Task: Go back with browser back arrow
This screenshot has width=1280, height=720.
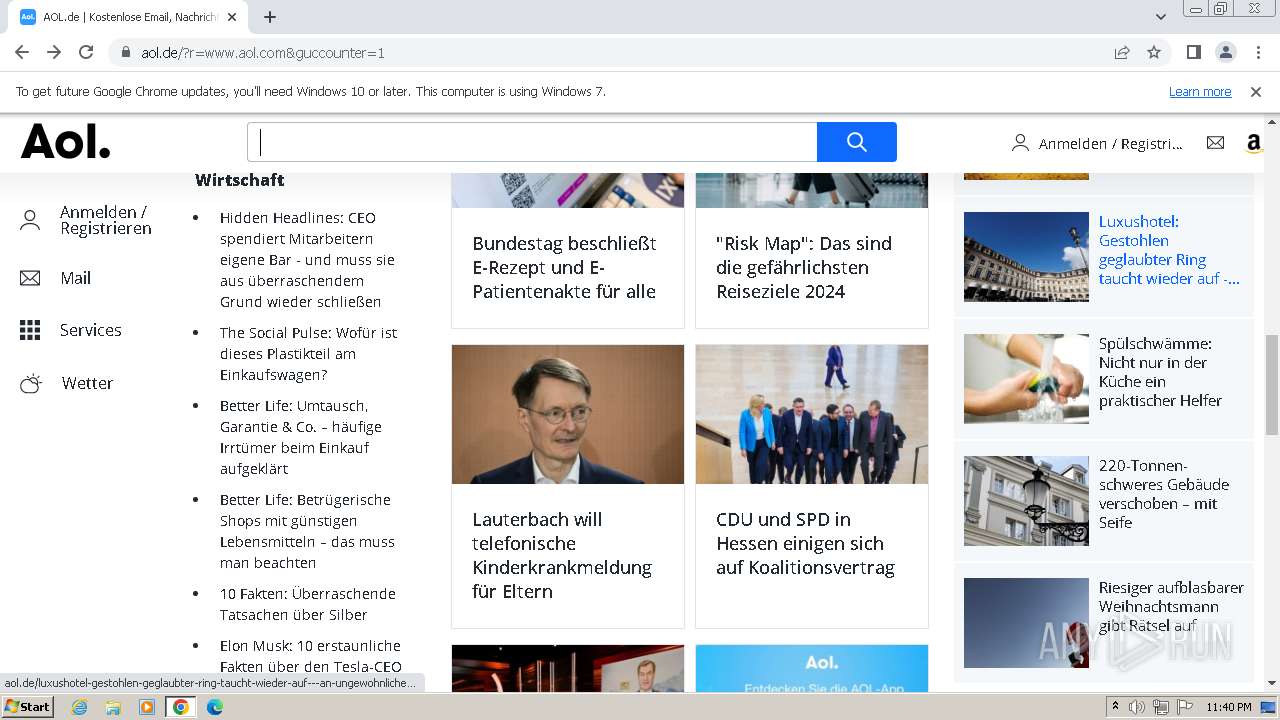Action: [x=22, y=52]
